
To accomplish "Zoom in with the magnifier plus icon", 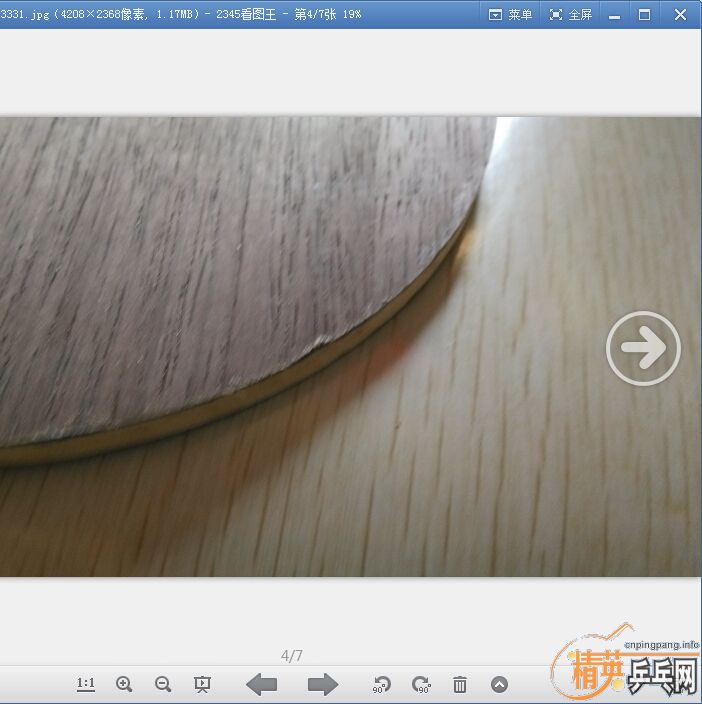I will (x=124, y=685).
